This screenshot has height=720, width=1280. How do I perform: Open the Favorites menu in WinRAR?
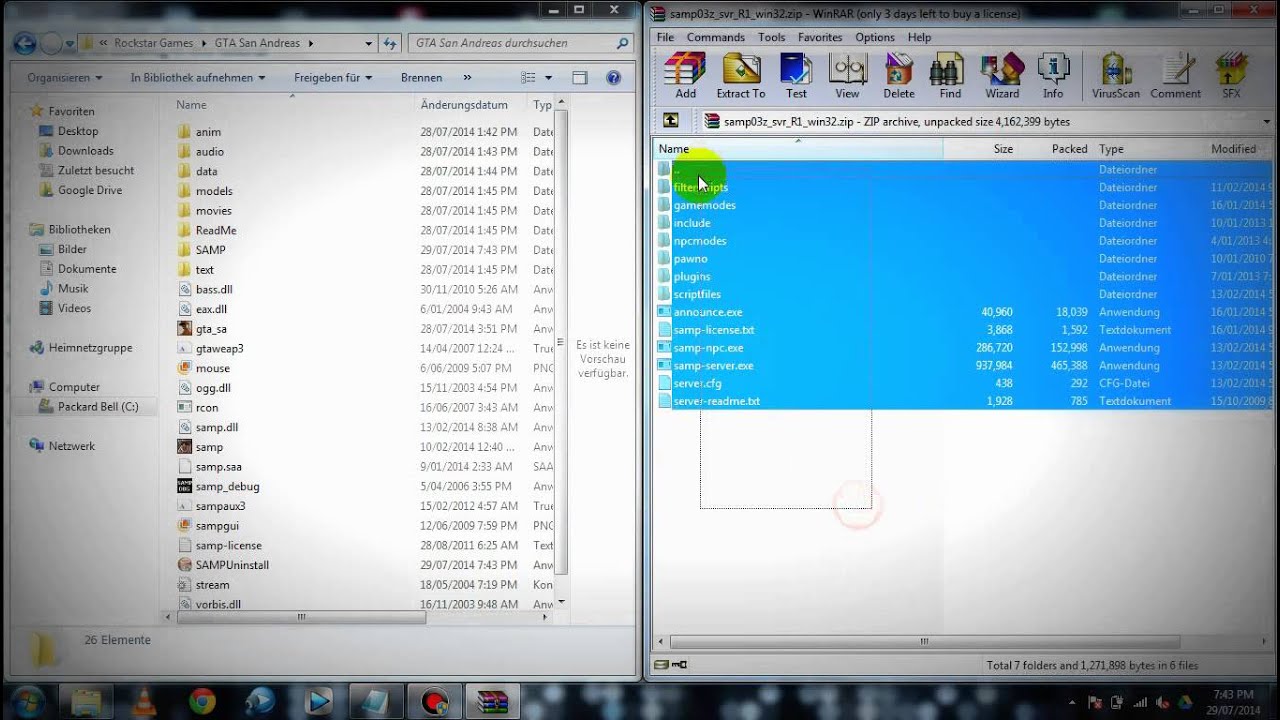click(x=820, y=37)
